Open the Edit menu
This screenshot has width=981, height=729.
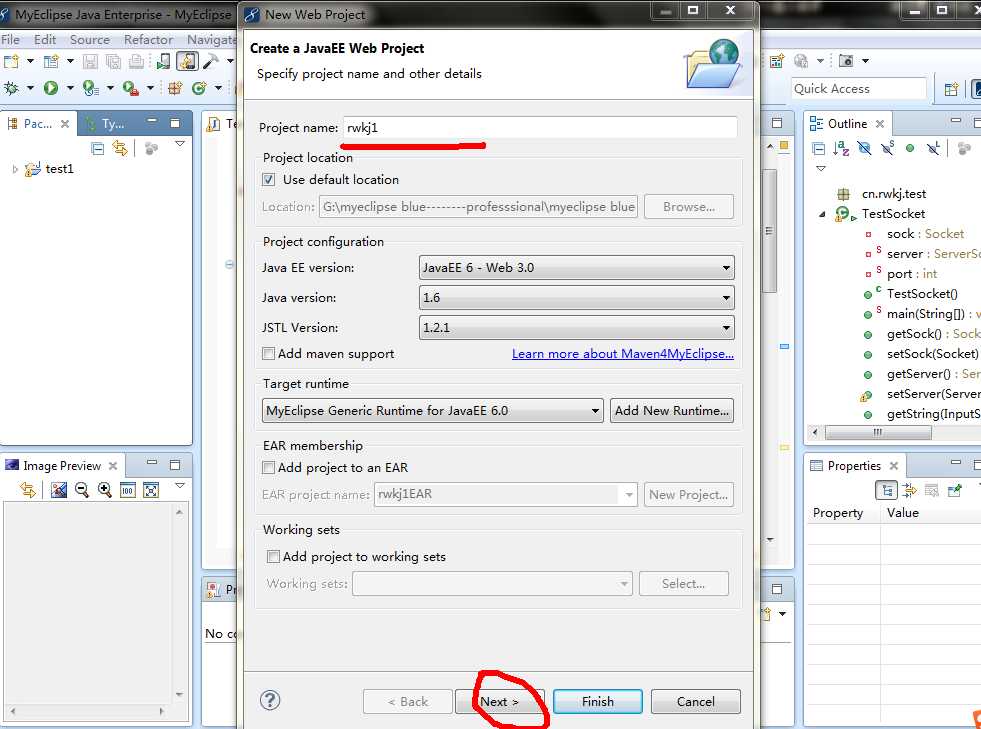pyautogui.click(x=45, y=39)
